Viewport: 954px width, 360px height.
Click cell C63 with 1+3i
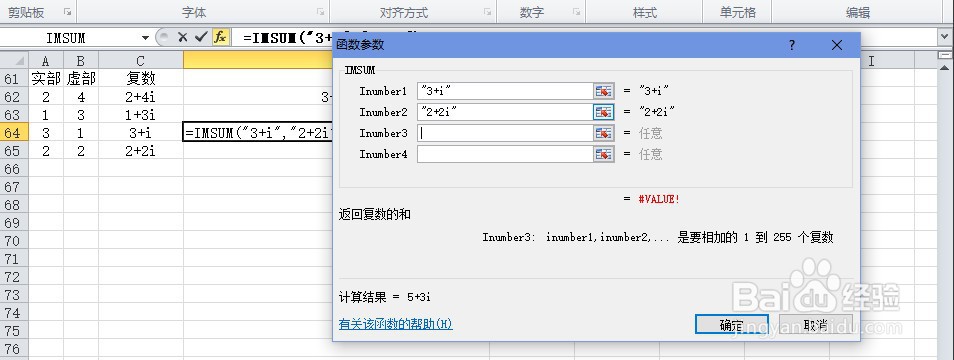click(141, 114)
